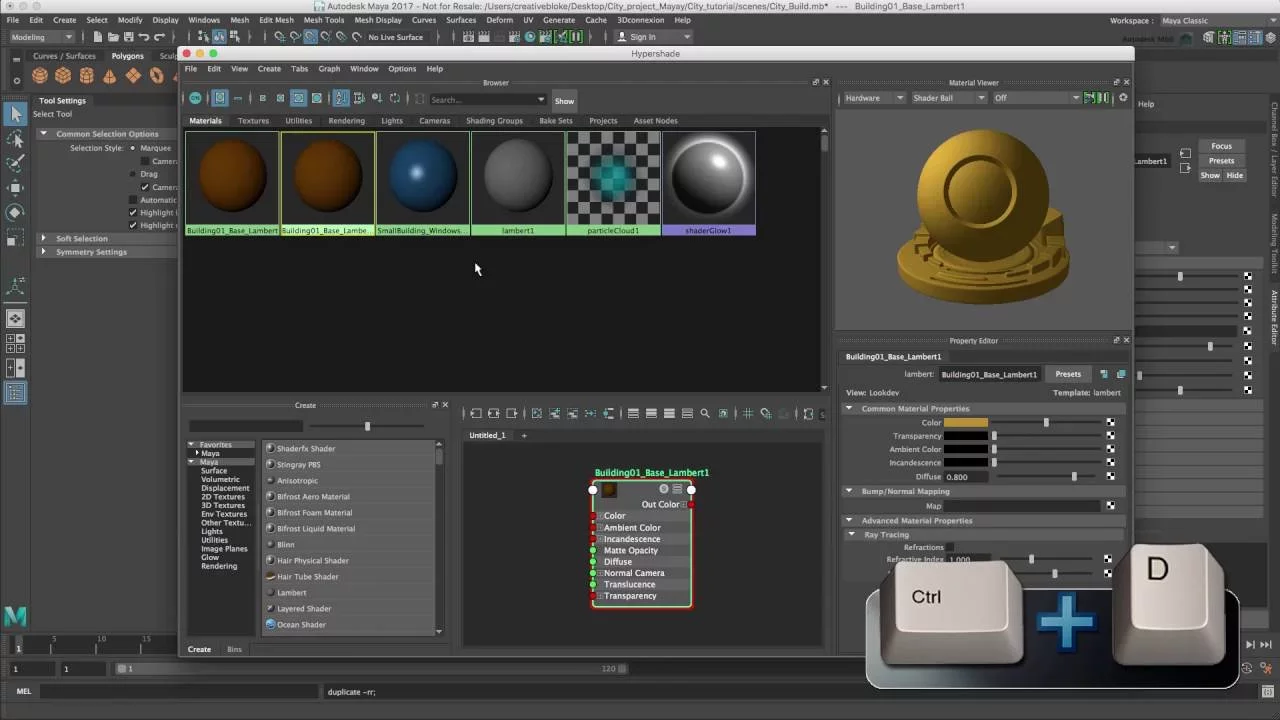Select the shaderGlow1 material thumbnail
1280x720 pixels.
[708, 183]
